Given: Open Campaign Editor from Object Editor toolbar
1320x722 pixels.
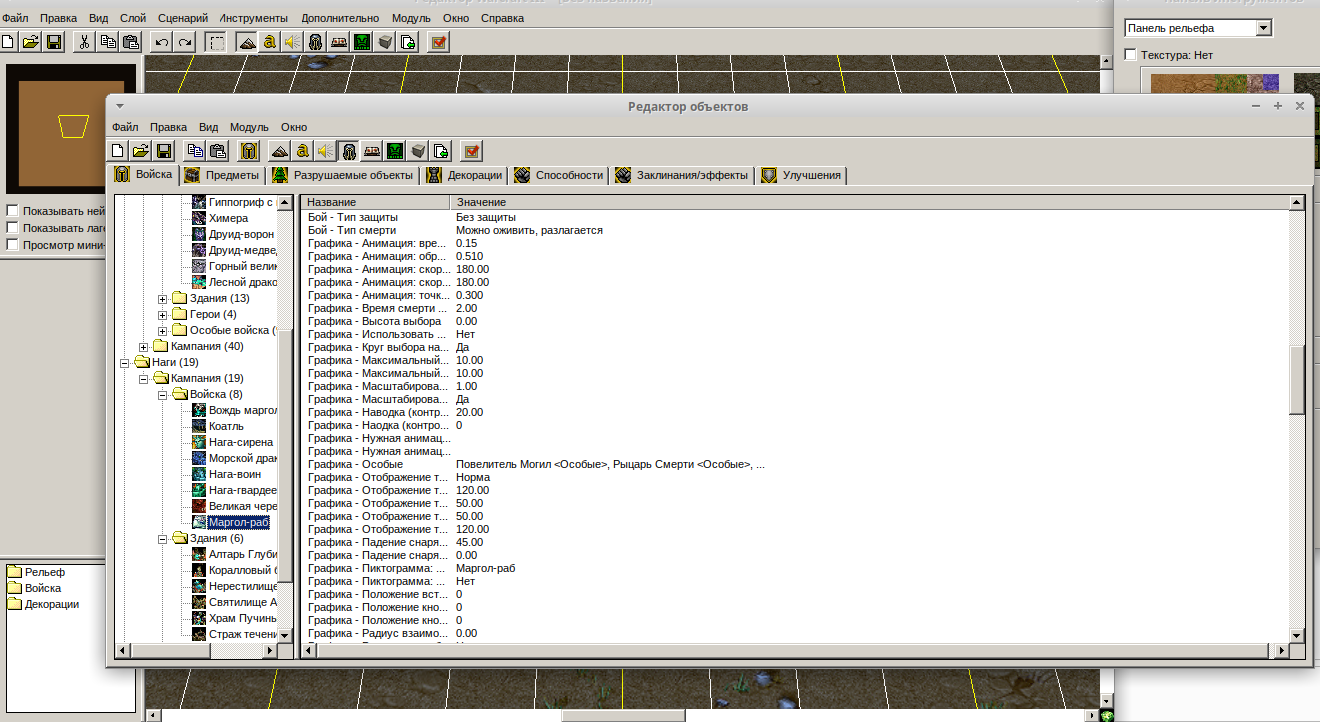Looking at the screenshot, I should click(x=372, y=151).
